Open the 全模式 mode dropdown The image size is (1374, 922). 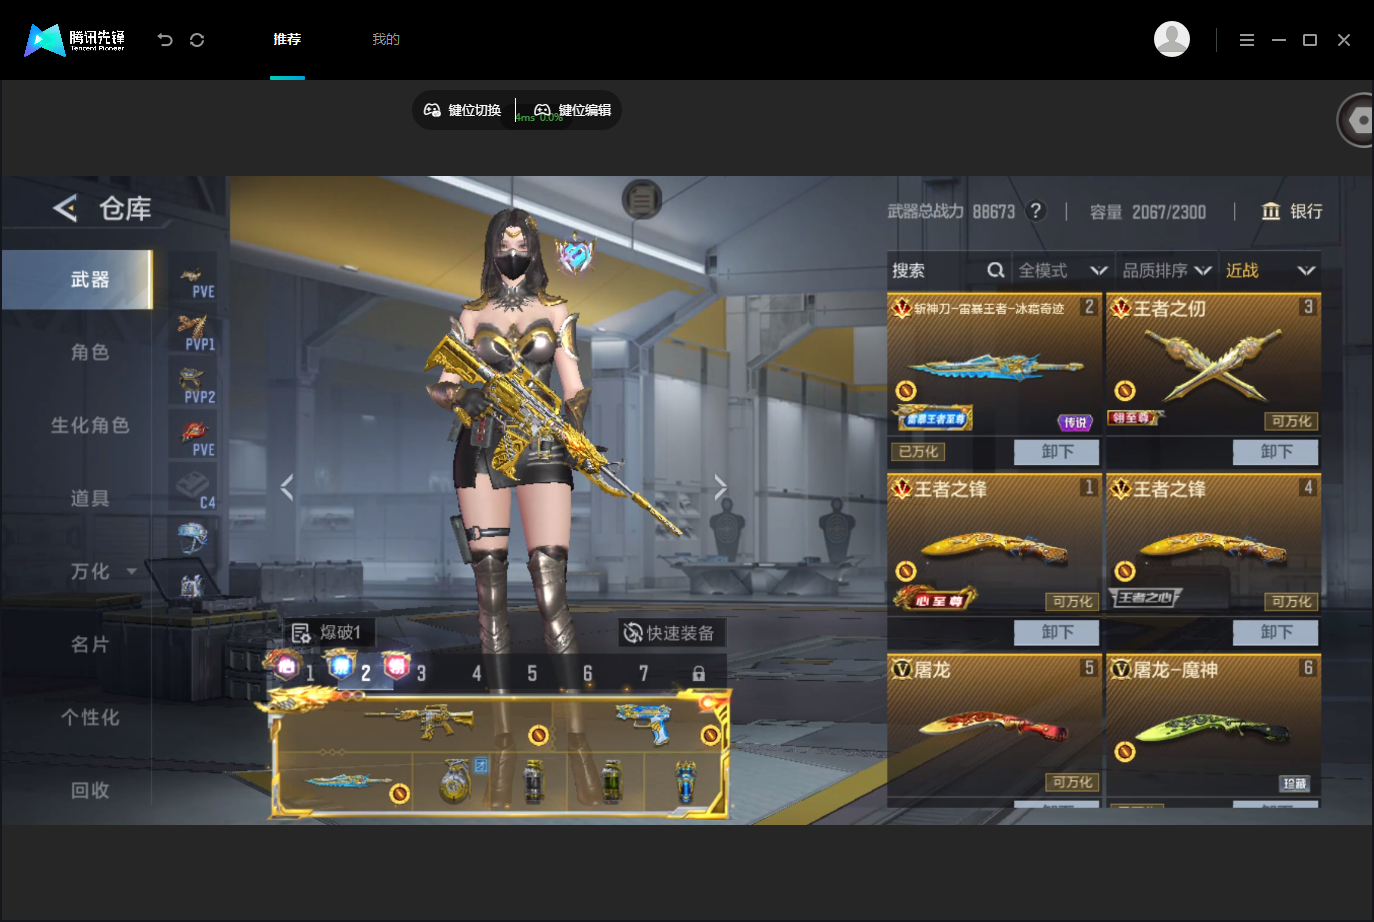coord(1063,270)
